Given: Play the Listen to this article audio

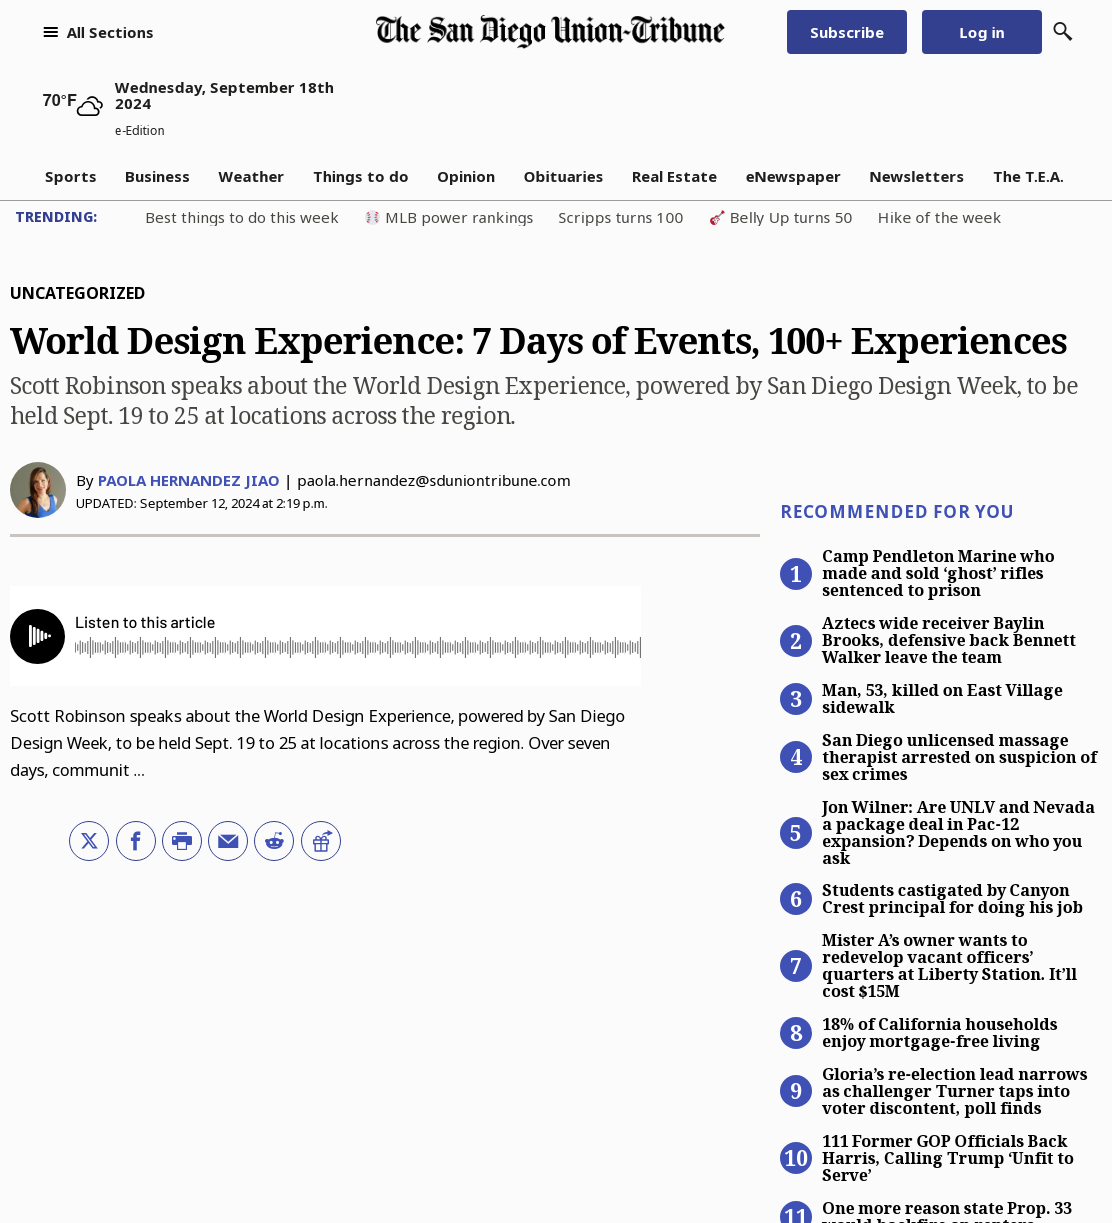Looking at the screenshot, I should [37, 636].
